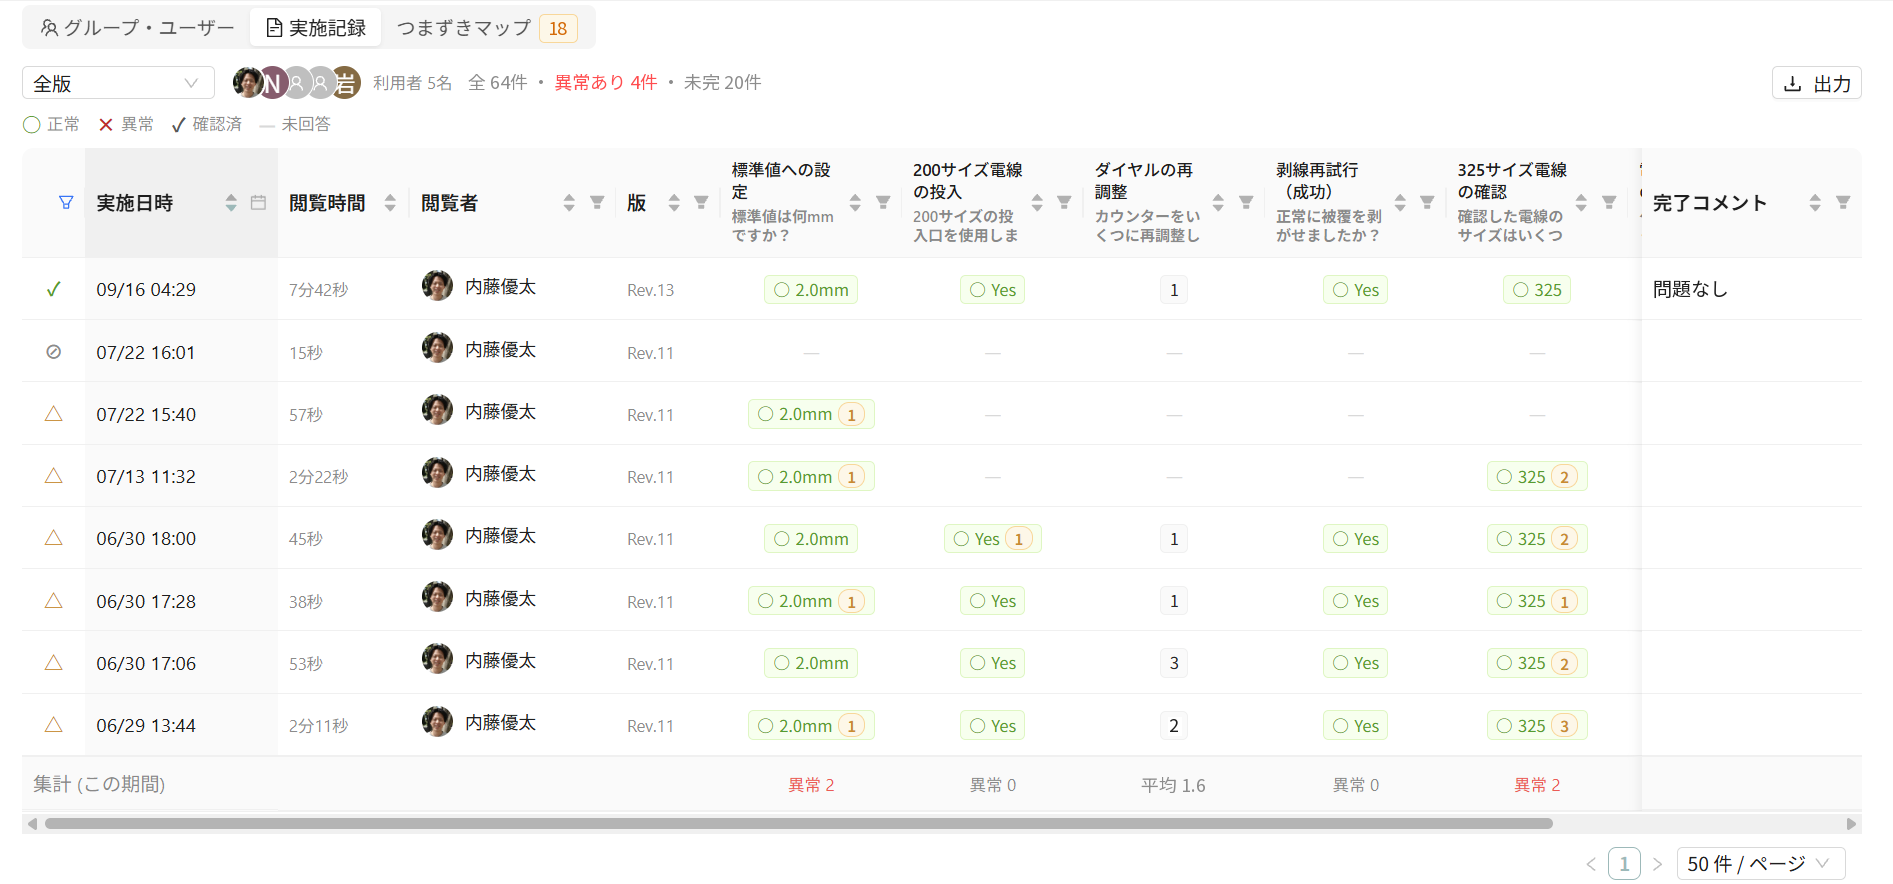Click the blue filter icon above status column

point(66,203)
